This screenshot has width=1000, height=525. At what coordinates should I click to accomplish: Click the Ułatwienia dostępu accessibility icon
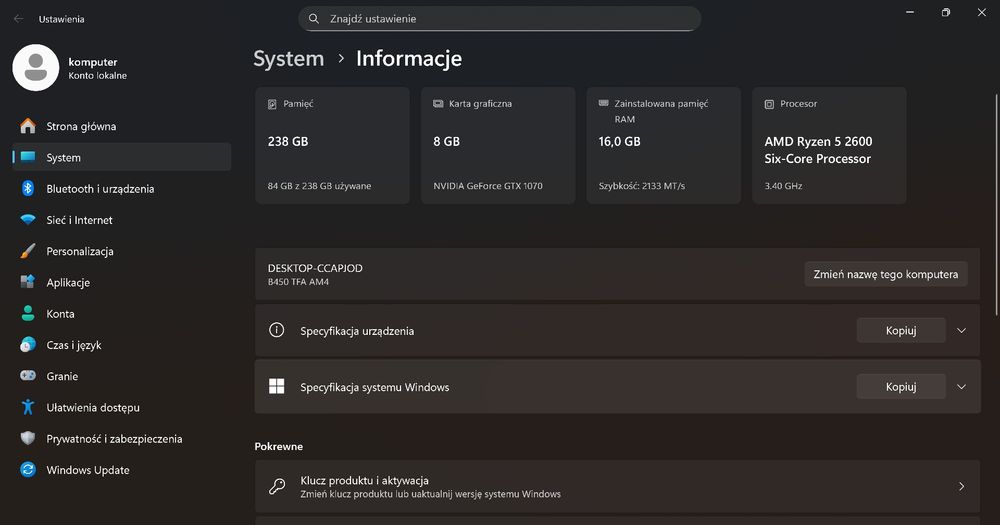point(28,408)
